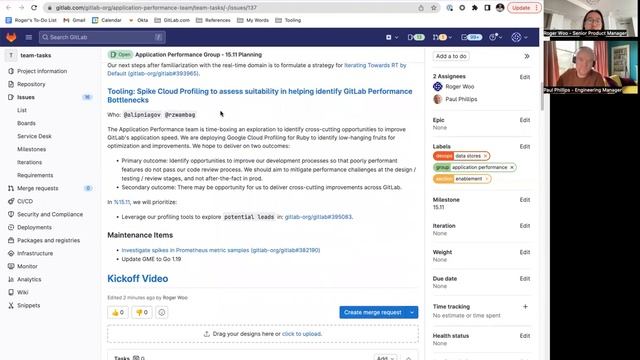This screenshot has width=640, height=360.
Task: Select issue List in sidebar
Action: coord(22,110)
